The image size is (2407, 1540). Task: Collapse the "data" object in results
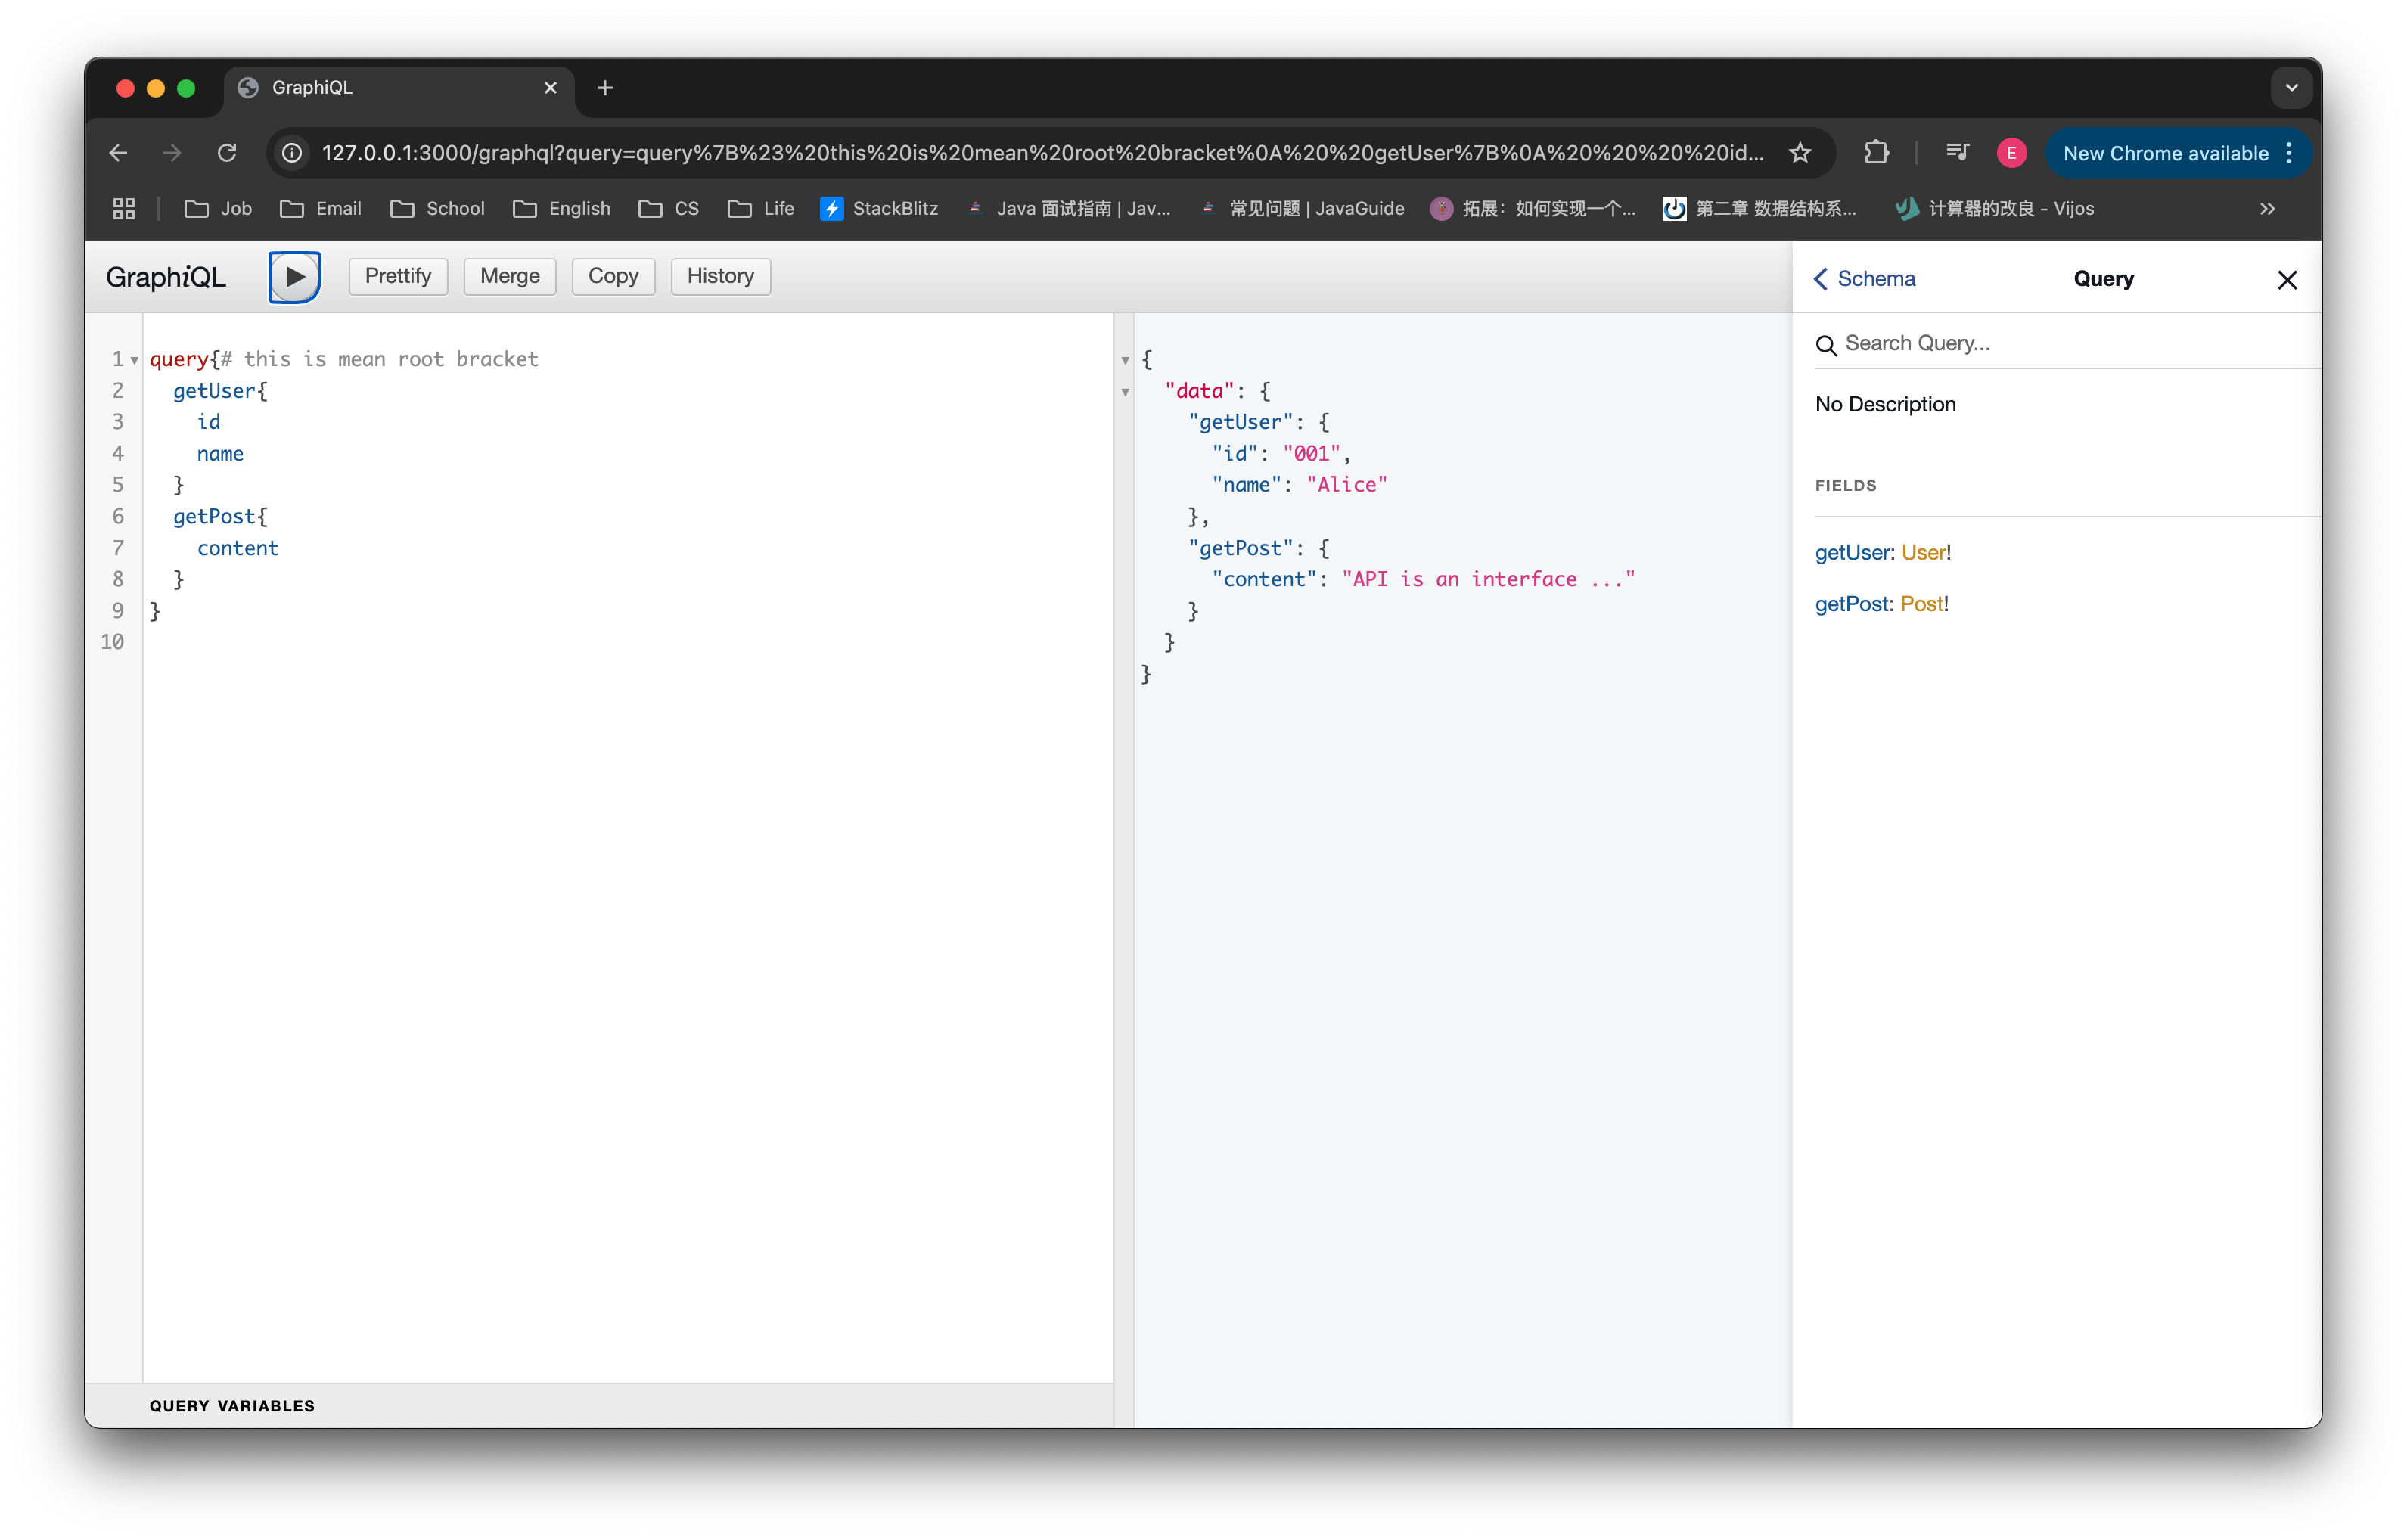1125,392
